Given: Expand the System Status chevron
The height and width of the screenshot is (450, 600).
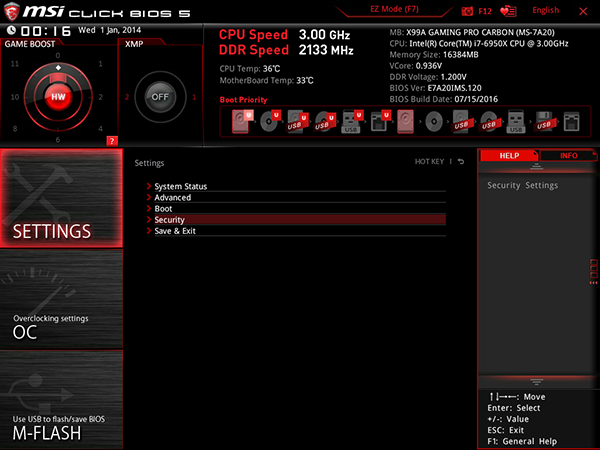Looking at the screenshot, I should [149, 186].
